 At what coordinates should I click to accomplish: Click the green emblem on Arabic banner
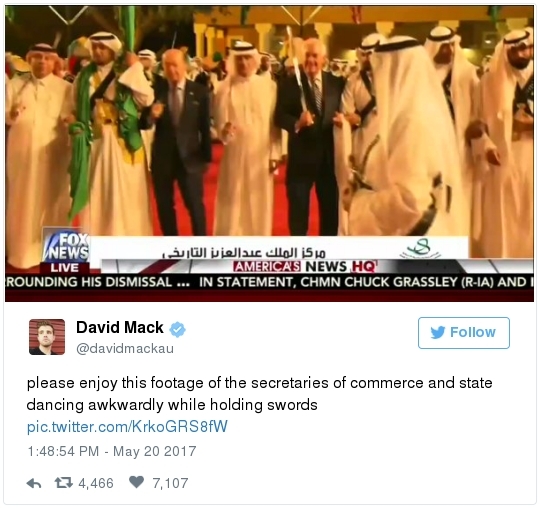(420, 249)
